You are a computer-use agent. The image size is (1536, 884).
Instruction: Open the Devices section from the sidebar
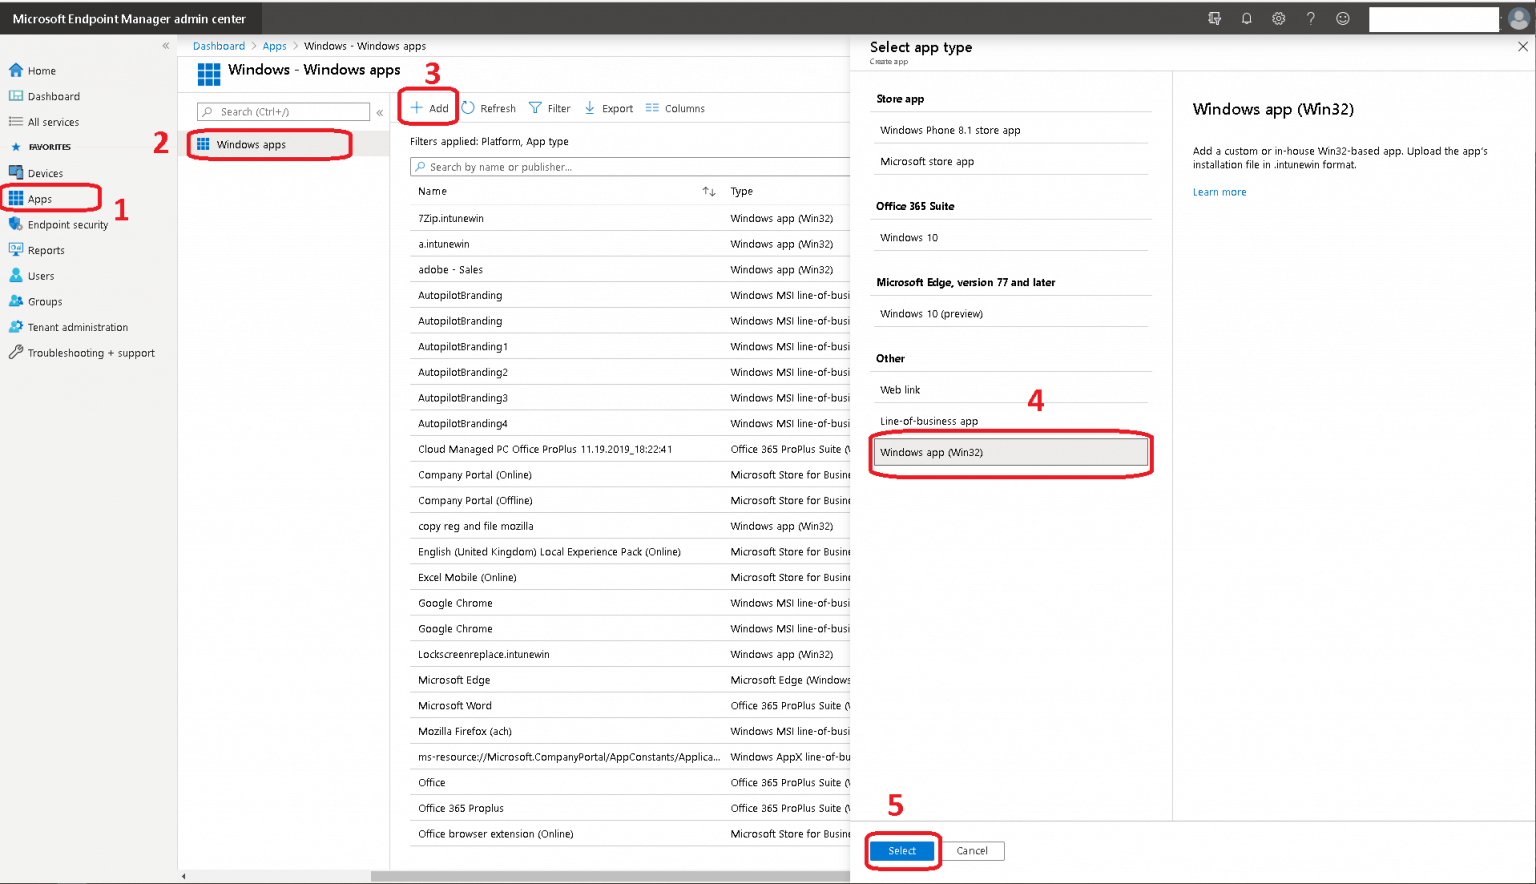coord(44,172)
